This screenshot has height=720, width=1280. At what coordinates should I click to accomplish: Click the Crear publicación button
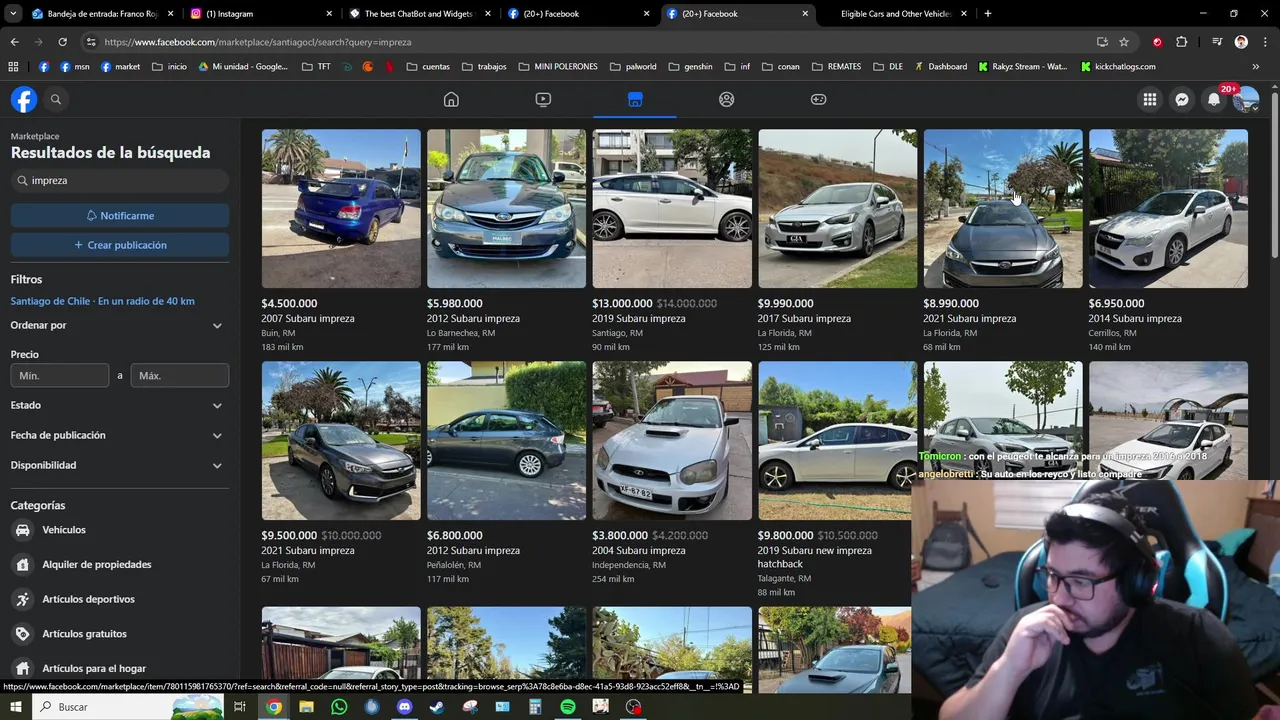point(120,245)
